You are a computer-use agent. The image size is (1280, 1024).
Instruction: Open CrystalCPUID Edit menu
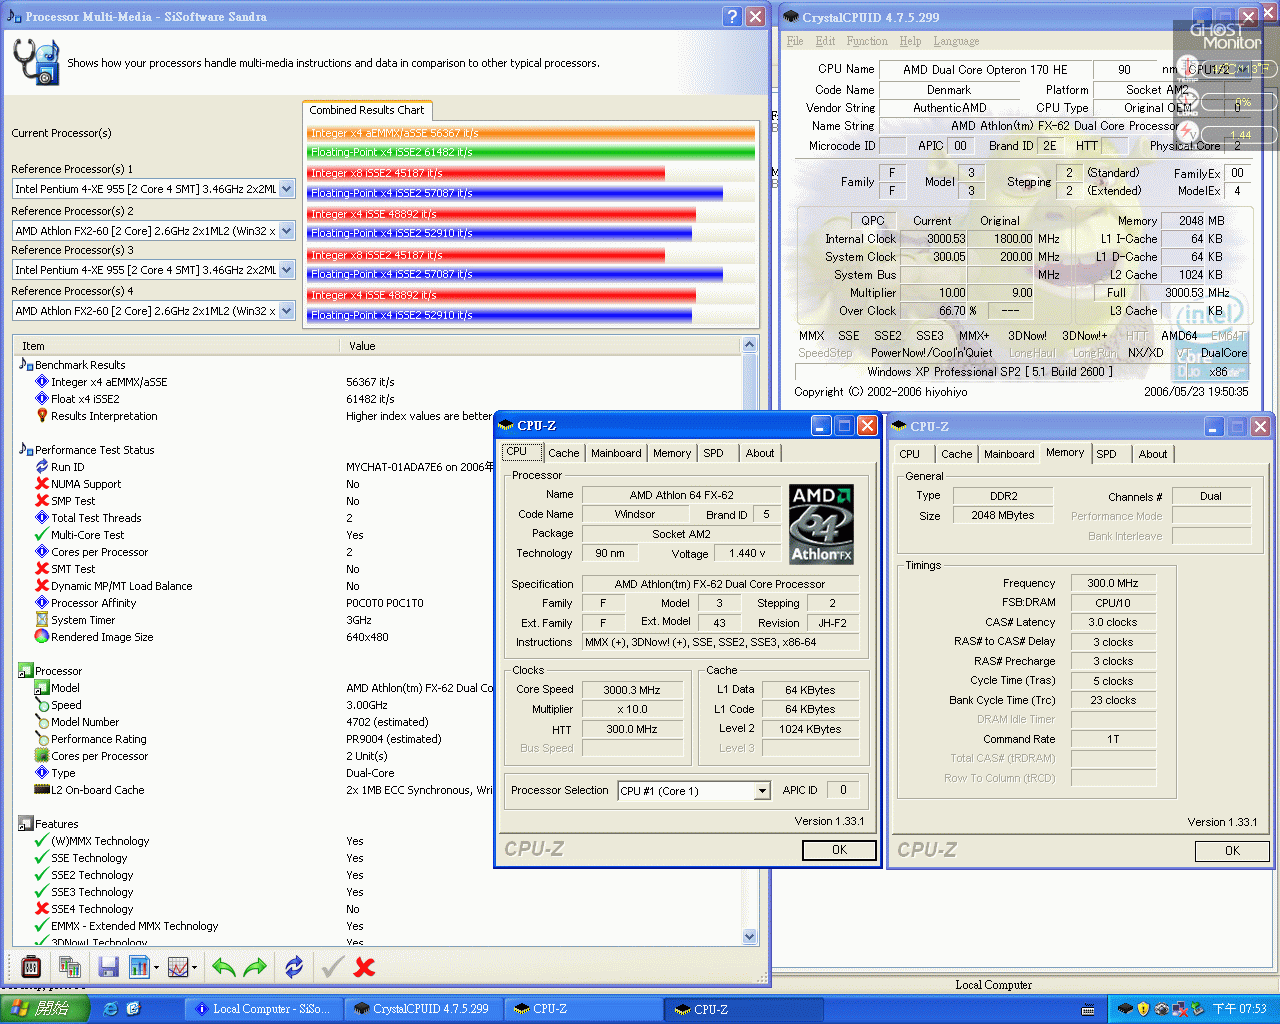825,41
